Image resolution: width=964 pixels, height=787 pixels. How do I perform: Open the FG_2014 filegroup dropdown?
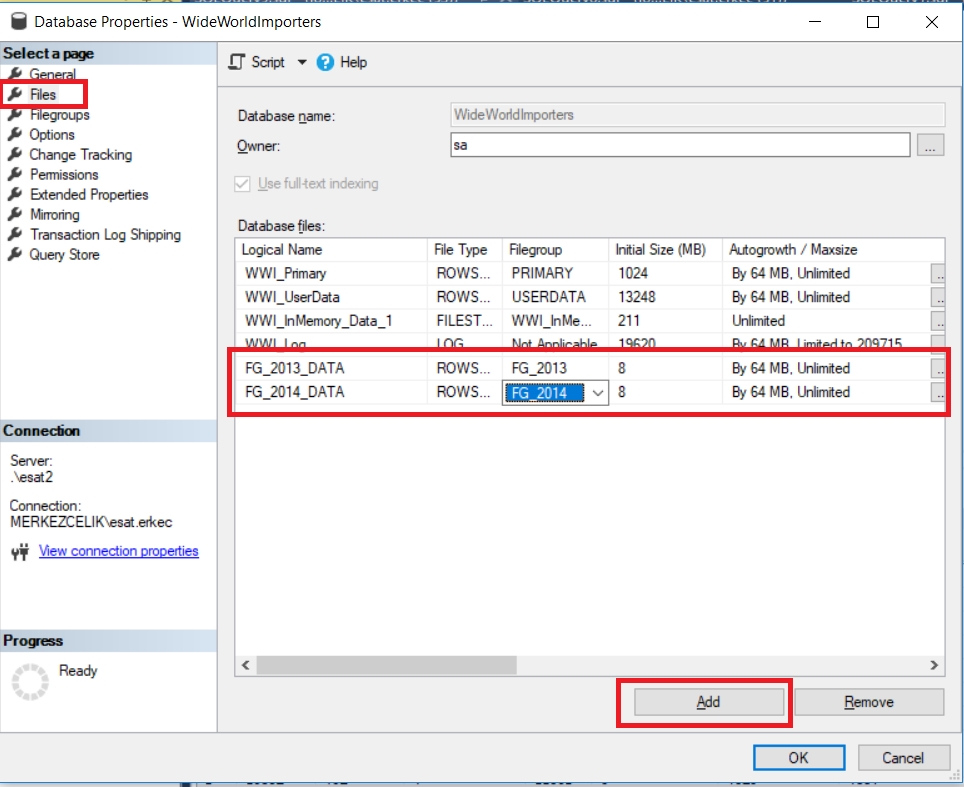click(x=598, y=392)
